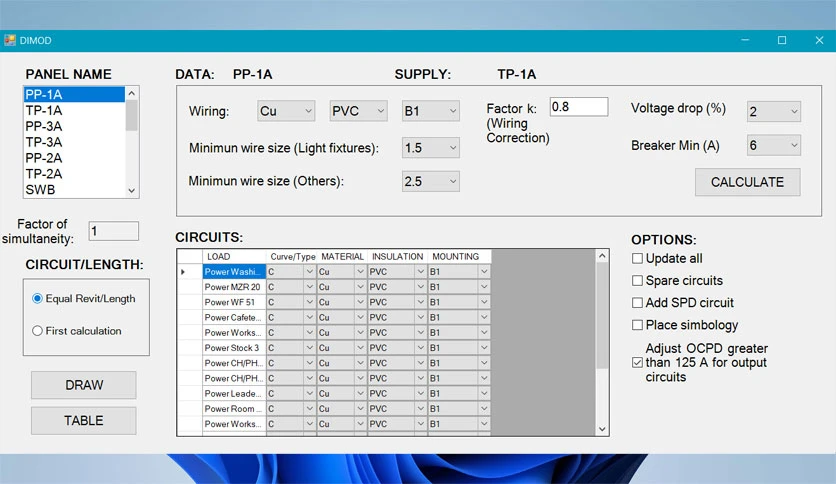Select PP-1A in the panel list
This screenshot has height=484, width=836.
(x=74, y=94)
